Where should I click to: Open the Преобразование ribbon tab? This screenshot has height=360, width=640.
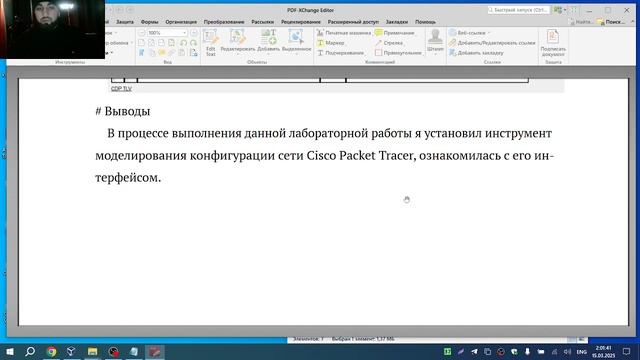tap(224, 22)
